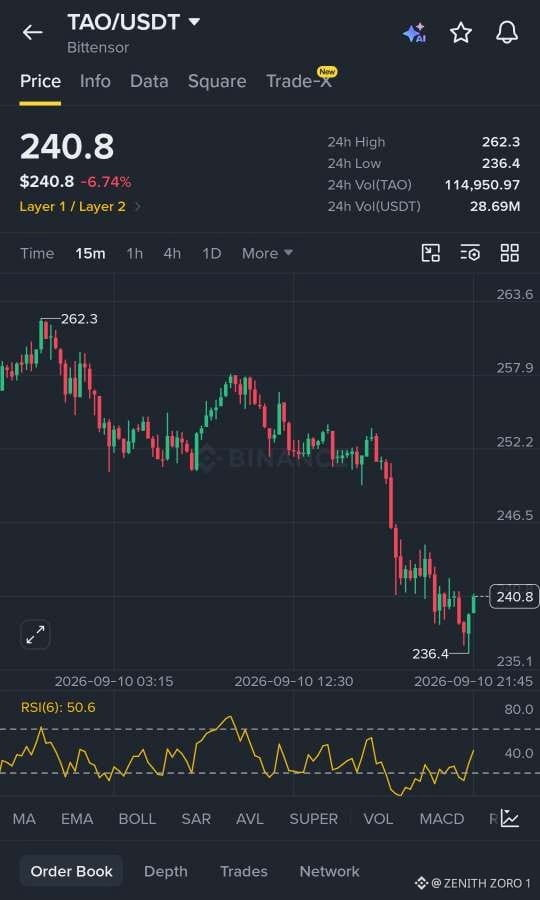Screen dimensions: 540x900
Task: Switch to the Info tab
Action: pyautogui.click(x=95, y=81)
